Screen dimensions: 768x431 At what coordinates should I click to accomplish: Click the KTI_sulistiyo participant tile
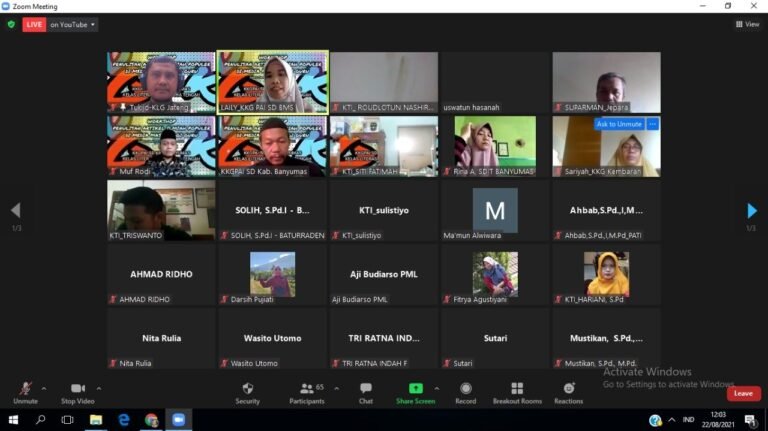coord(384,211)
